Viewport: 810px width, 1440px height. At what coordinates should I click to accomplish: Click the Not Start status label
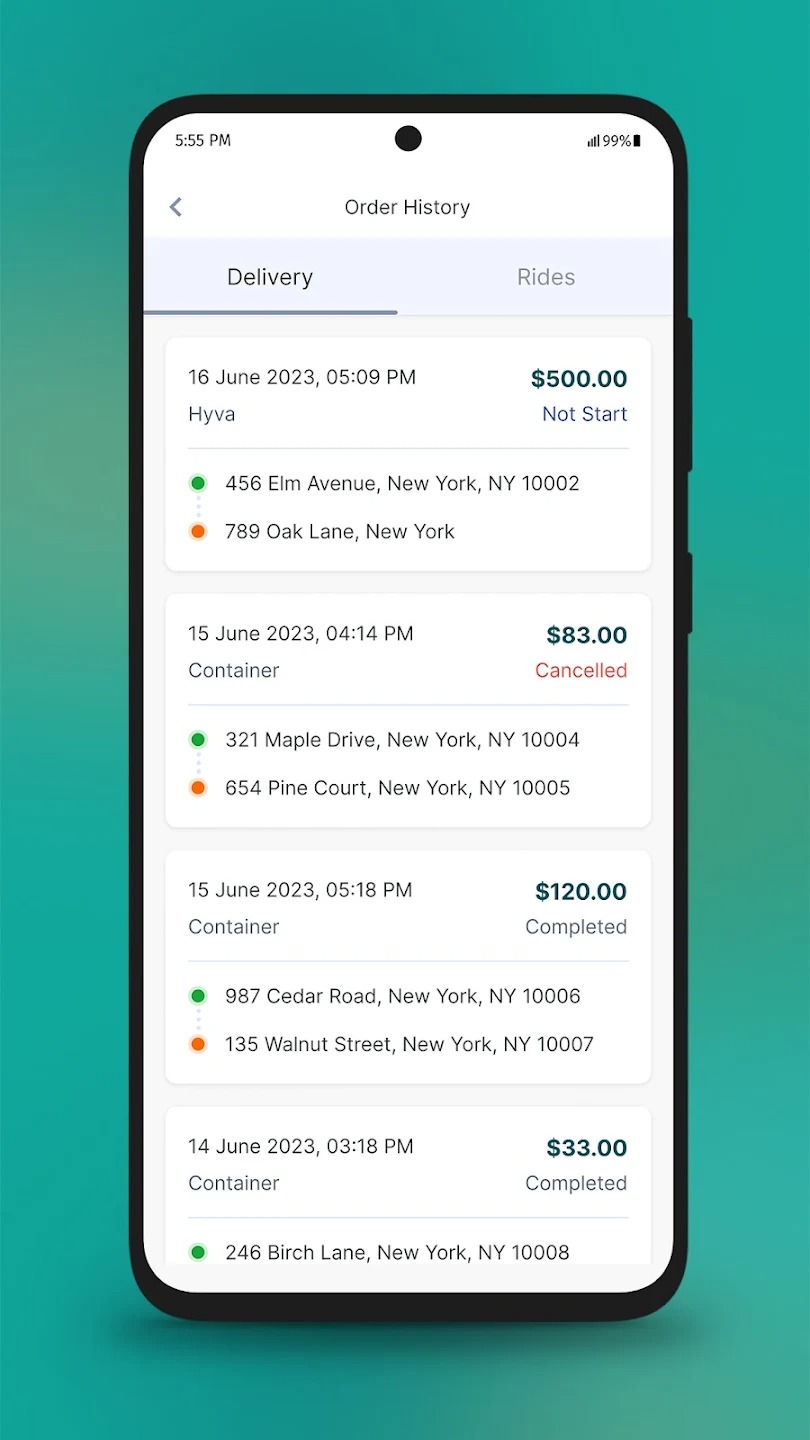pyautogui.click(x=584, y=414)
